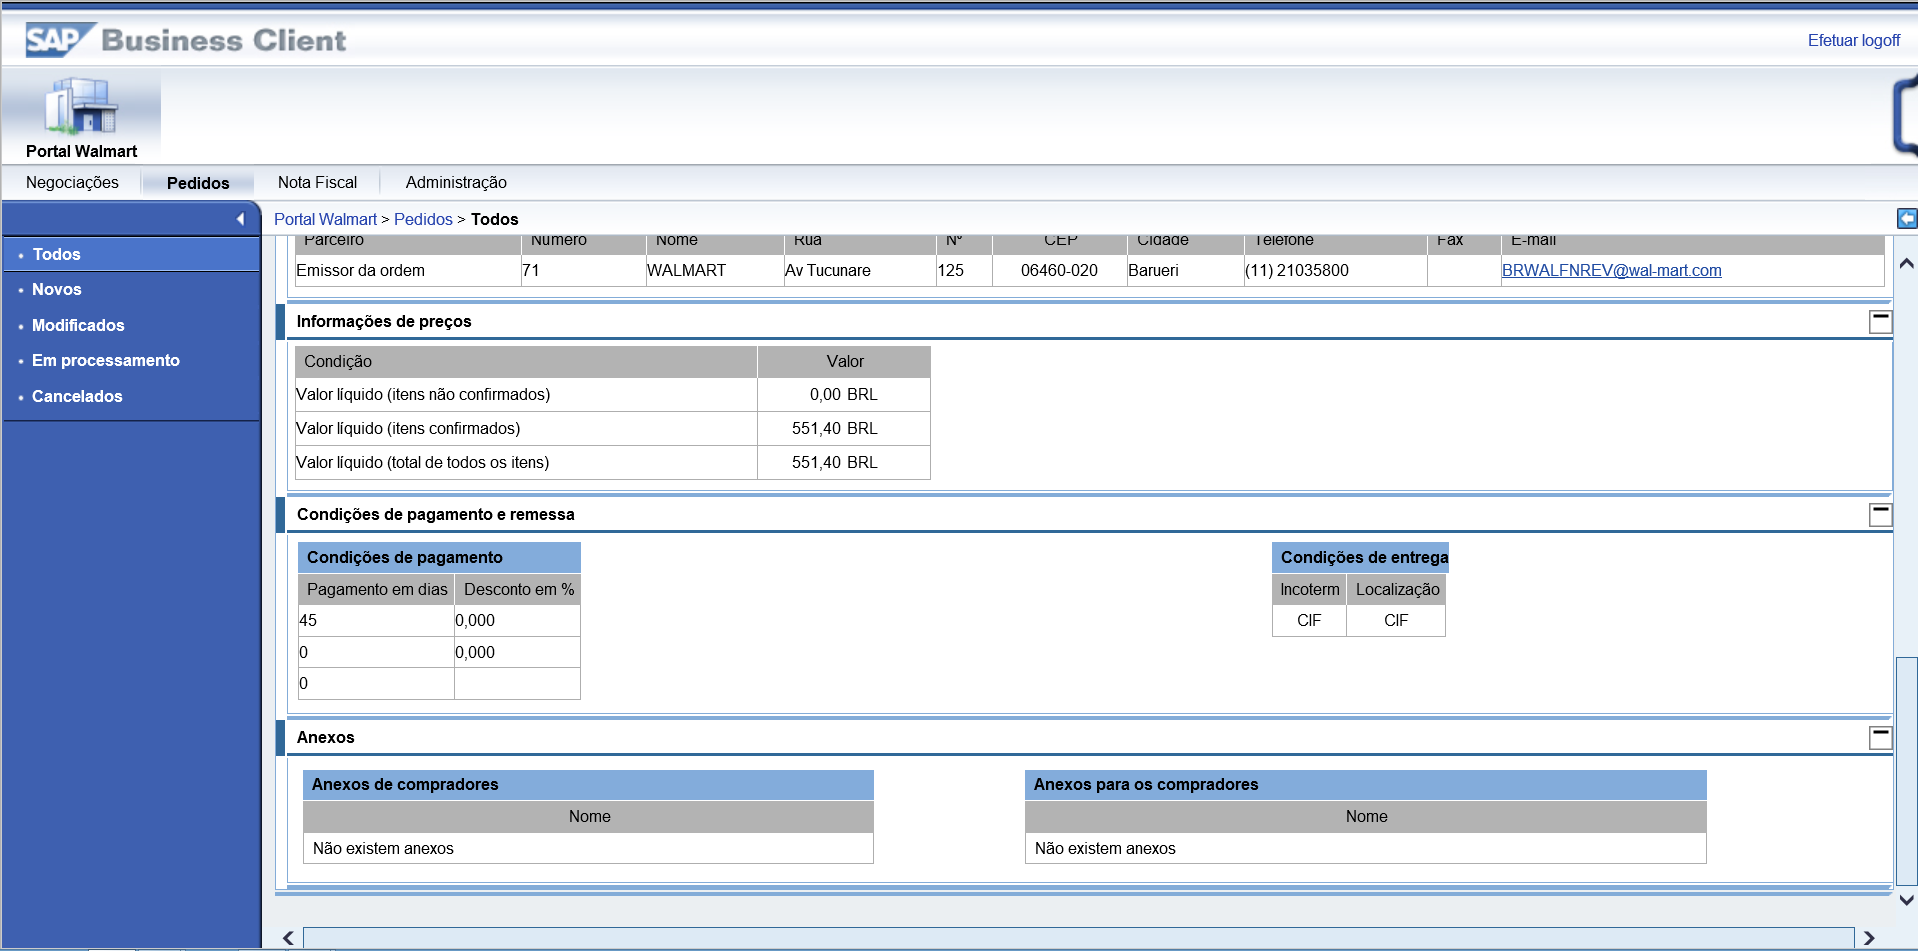Select 'Valor líquido (itens não confirmados)' row

(612, 394)
